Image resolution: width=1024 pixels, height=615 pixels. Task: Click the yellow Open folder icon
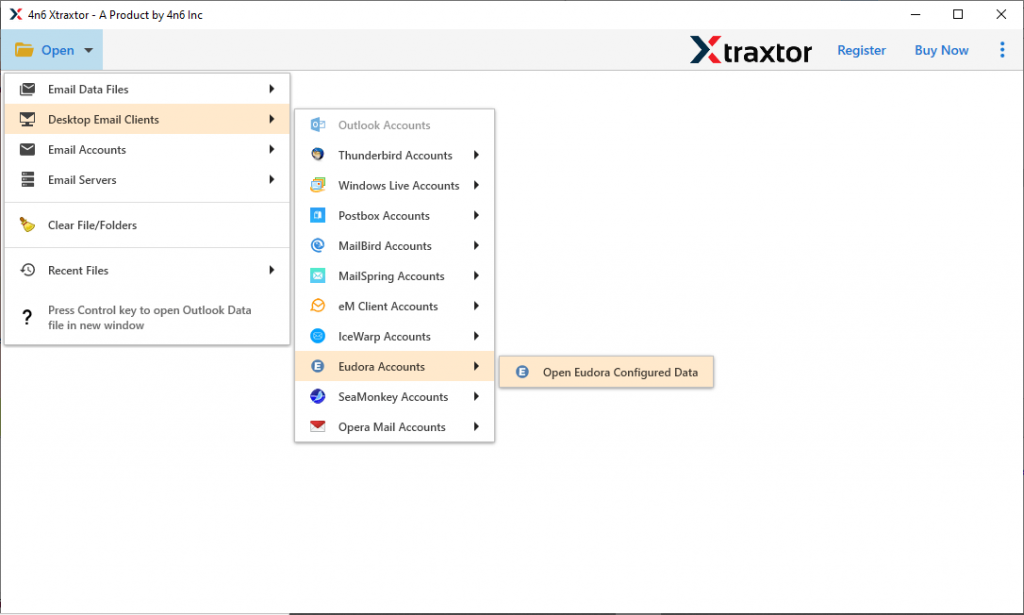pos(24,49)
